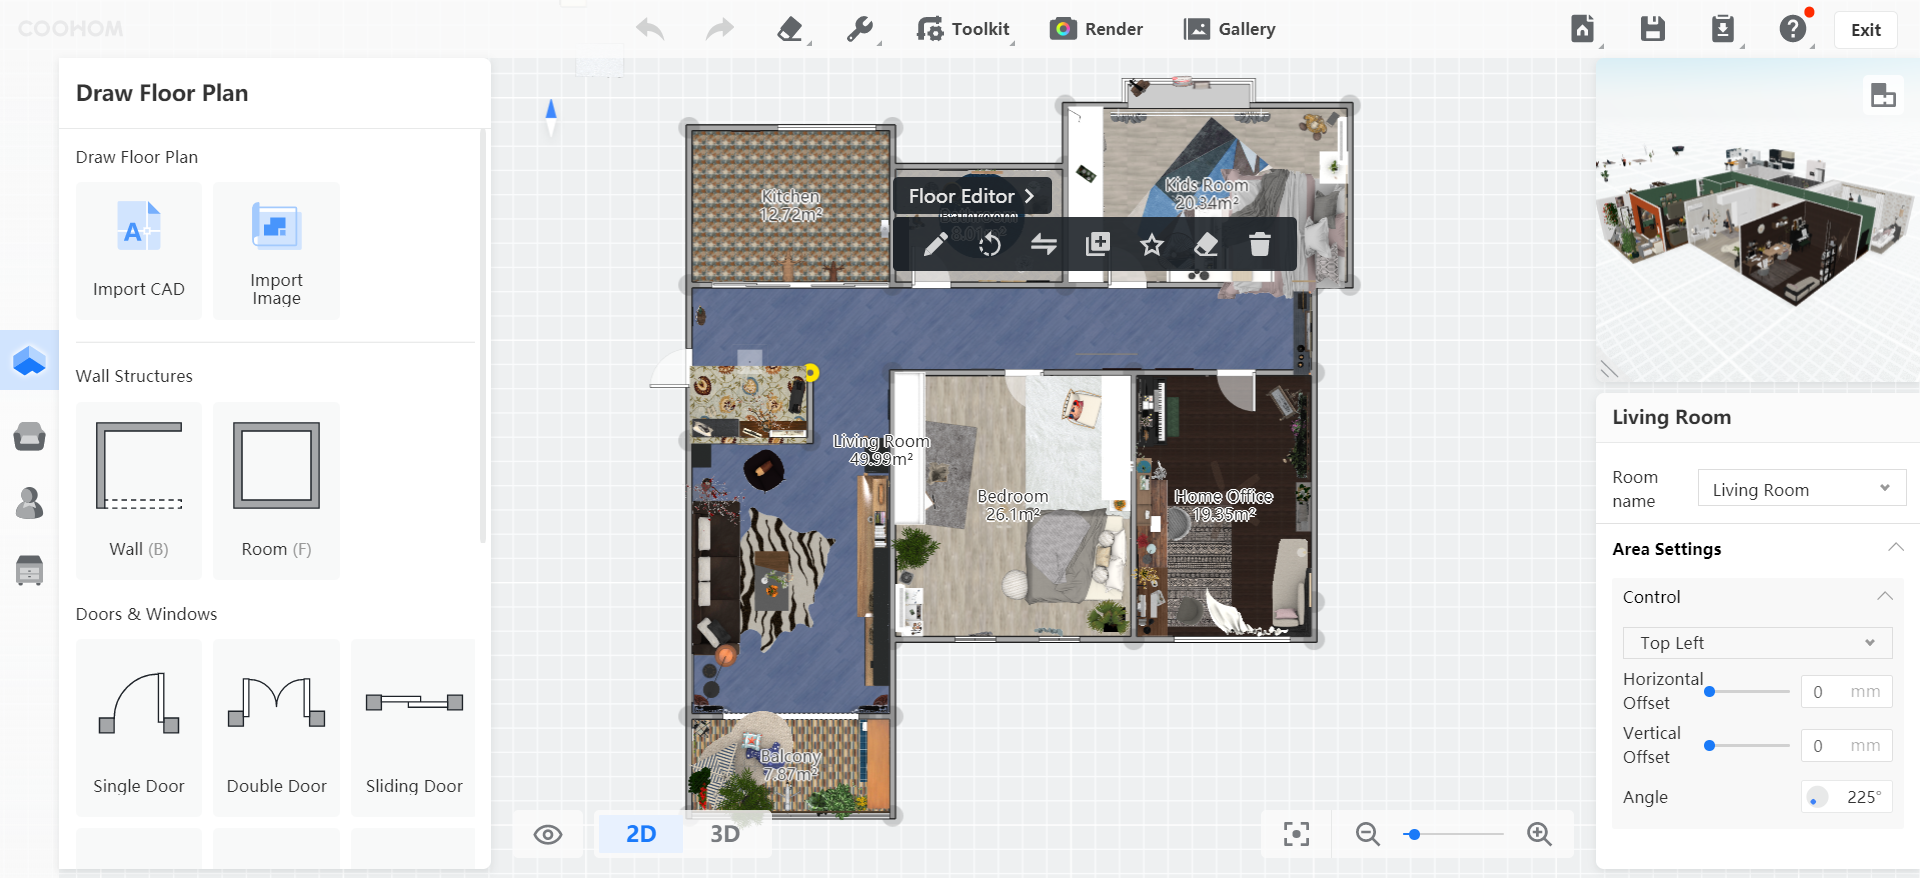The image size is (1920, 878).
Task: Collapse the Control section
Action: point(1884,596)
